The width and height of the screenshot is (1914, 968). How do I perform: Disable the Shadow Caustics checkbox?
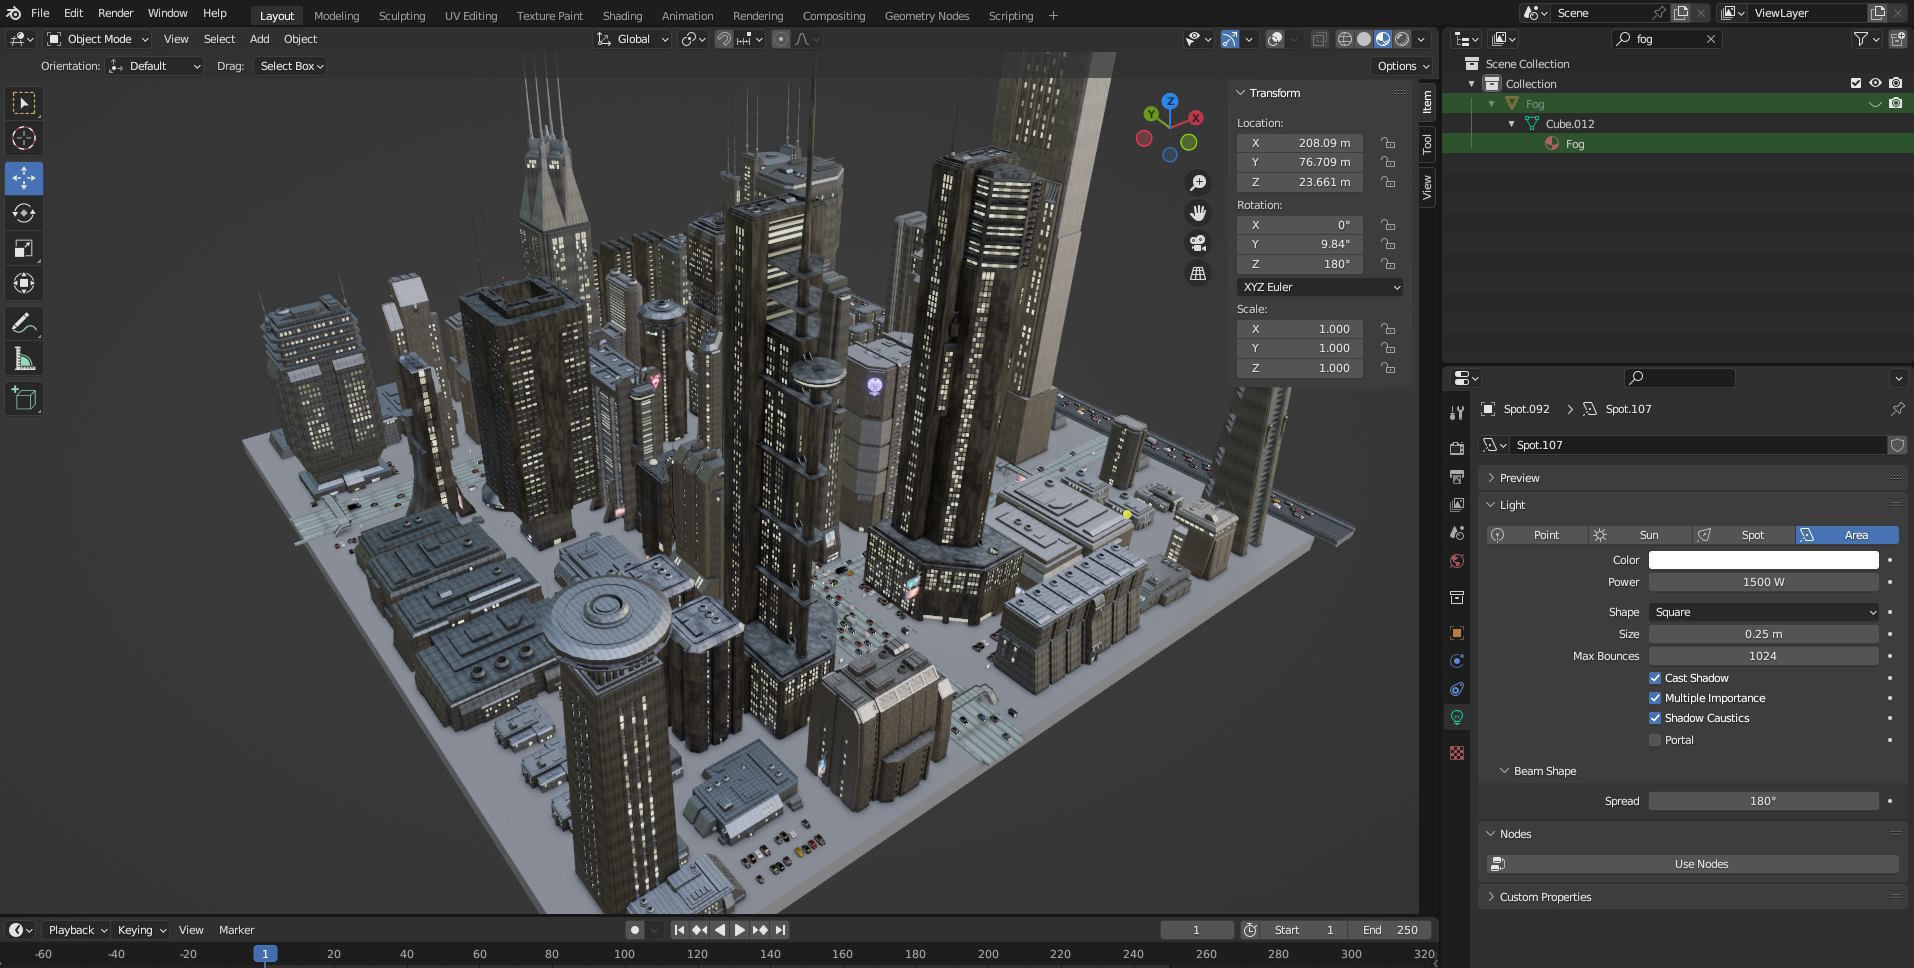coord(1655,718)
